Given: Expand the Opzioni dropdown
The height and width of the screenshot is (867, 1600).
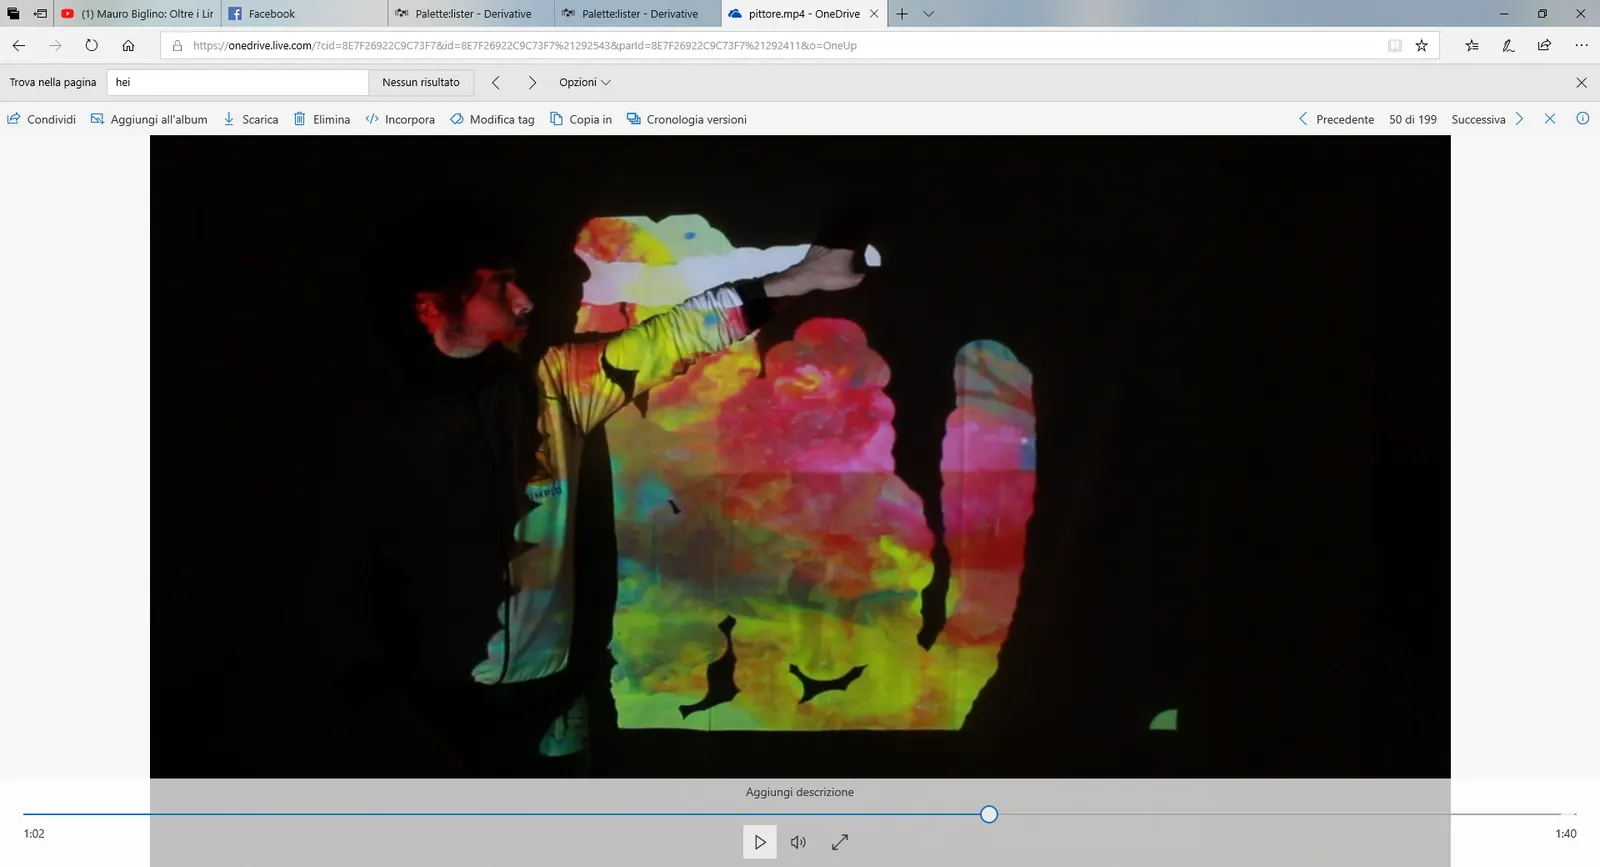Looking at the screenshot, I should [585, 82].
